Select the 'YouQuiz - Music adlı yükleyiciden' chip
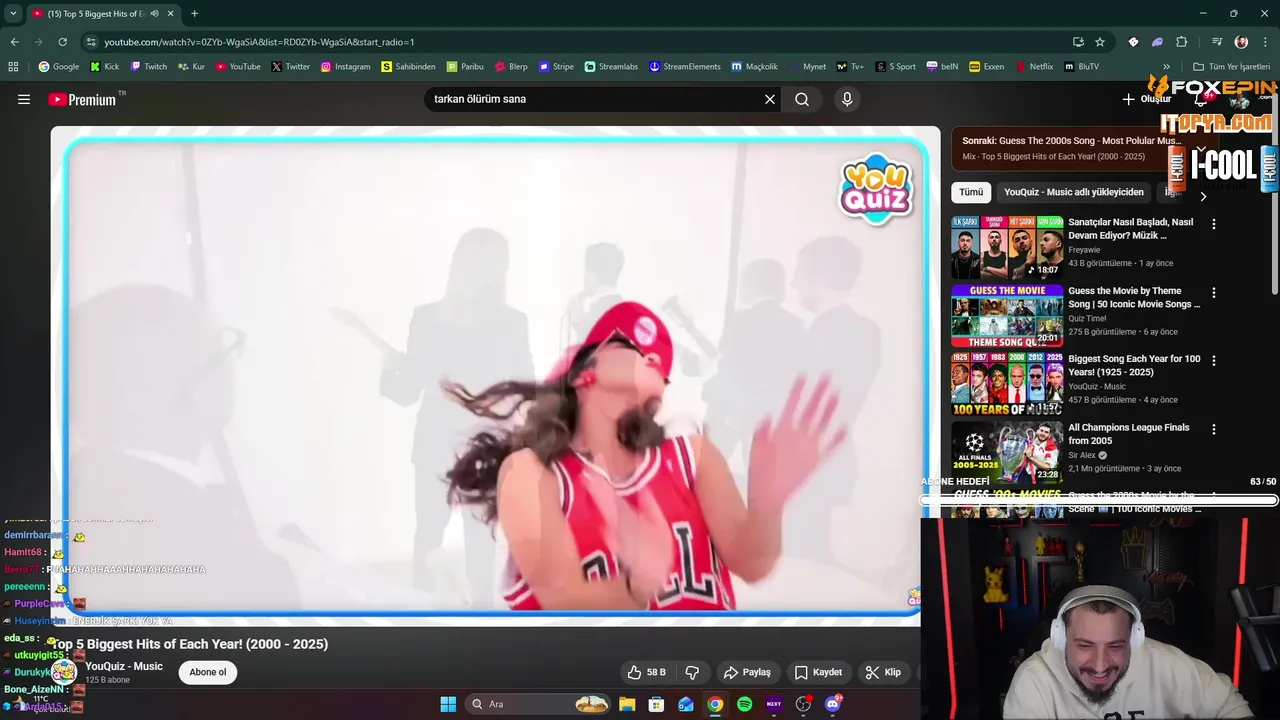The height and width of the screenshot is (720, 1280). pos(1074,192)
